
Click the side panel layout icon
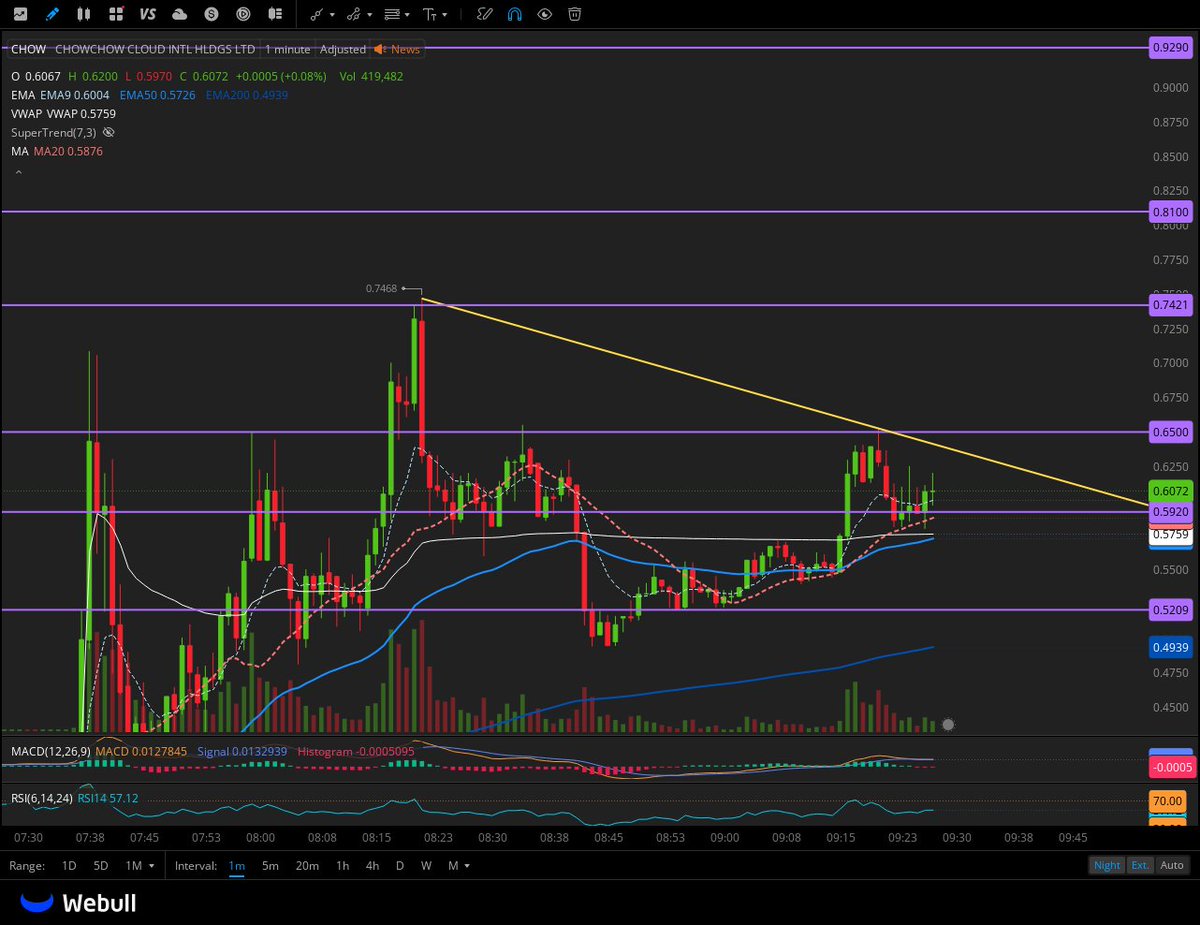pyautogui.click(x=275, y=14)
